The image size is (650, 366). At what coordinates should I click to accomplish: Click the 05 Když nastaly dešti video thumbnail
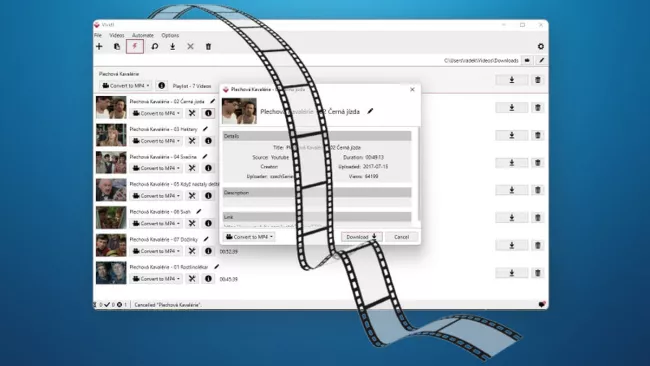tap(111, 190)
